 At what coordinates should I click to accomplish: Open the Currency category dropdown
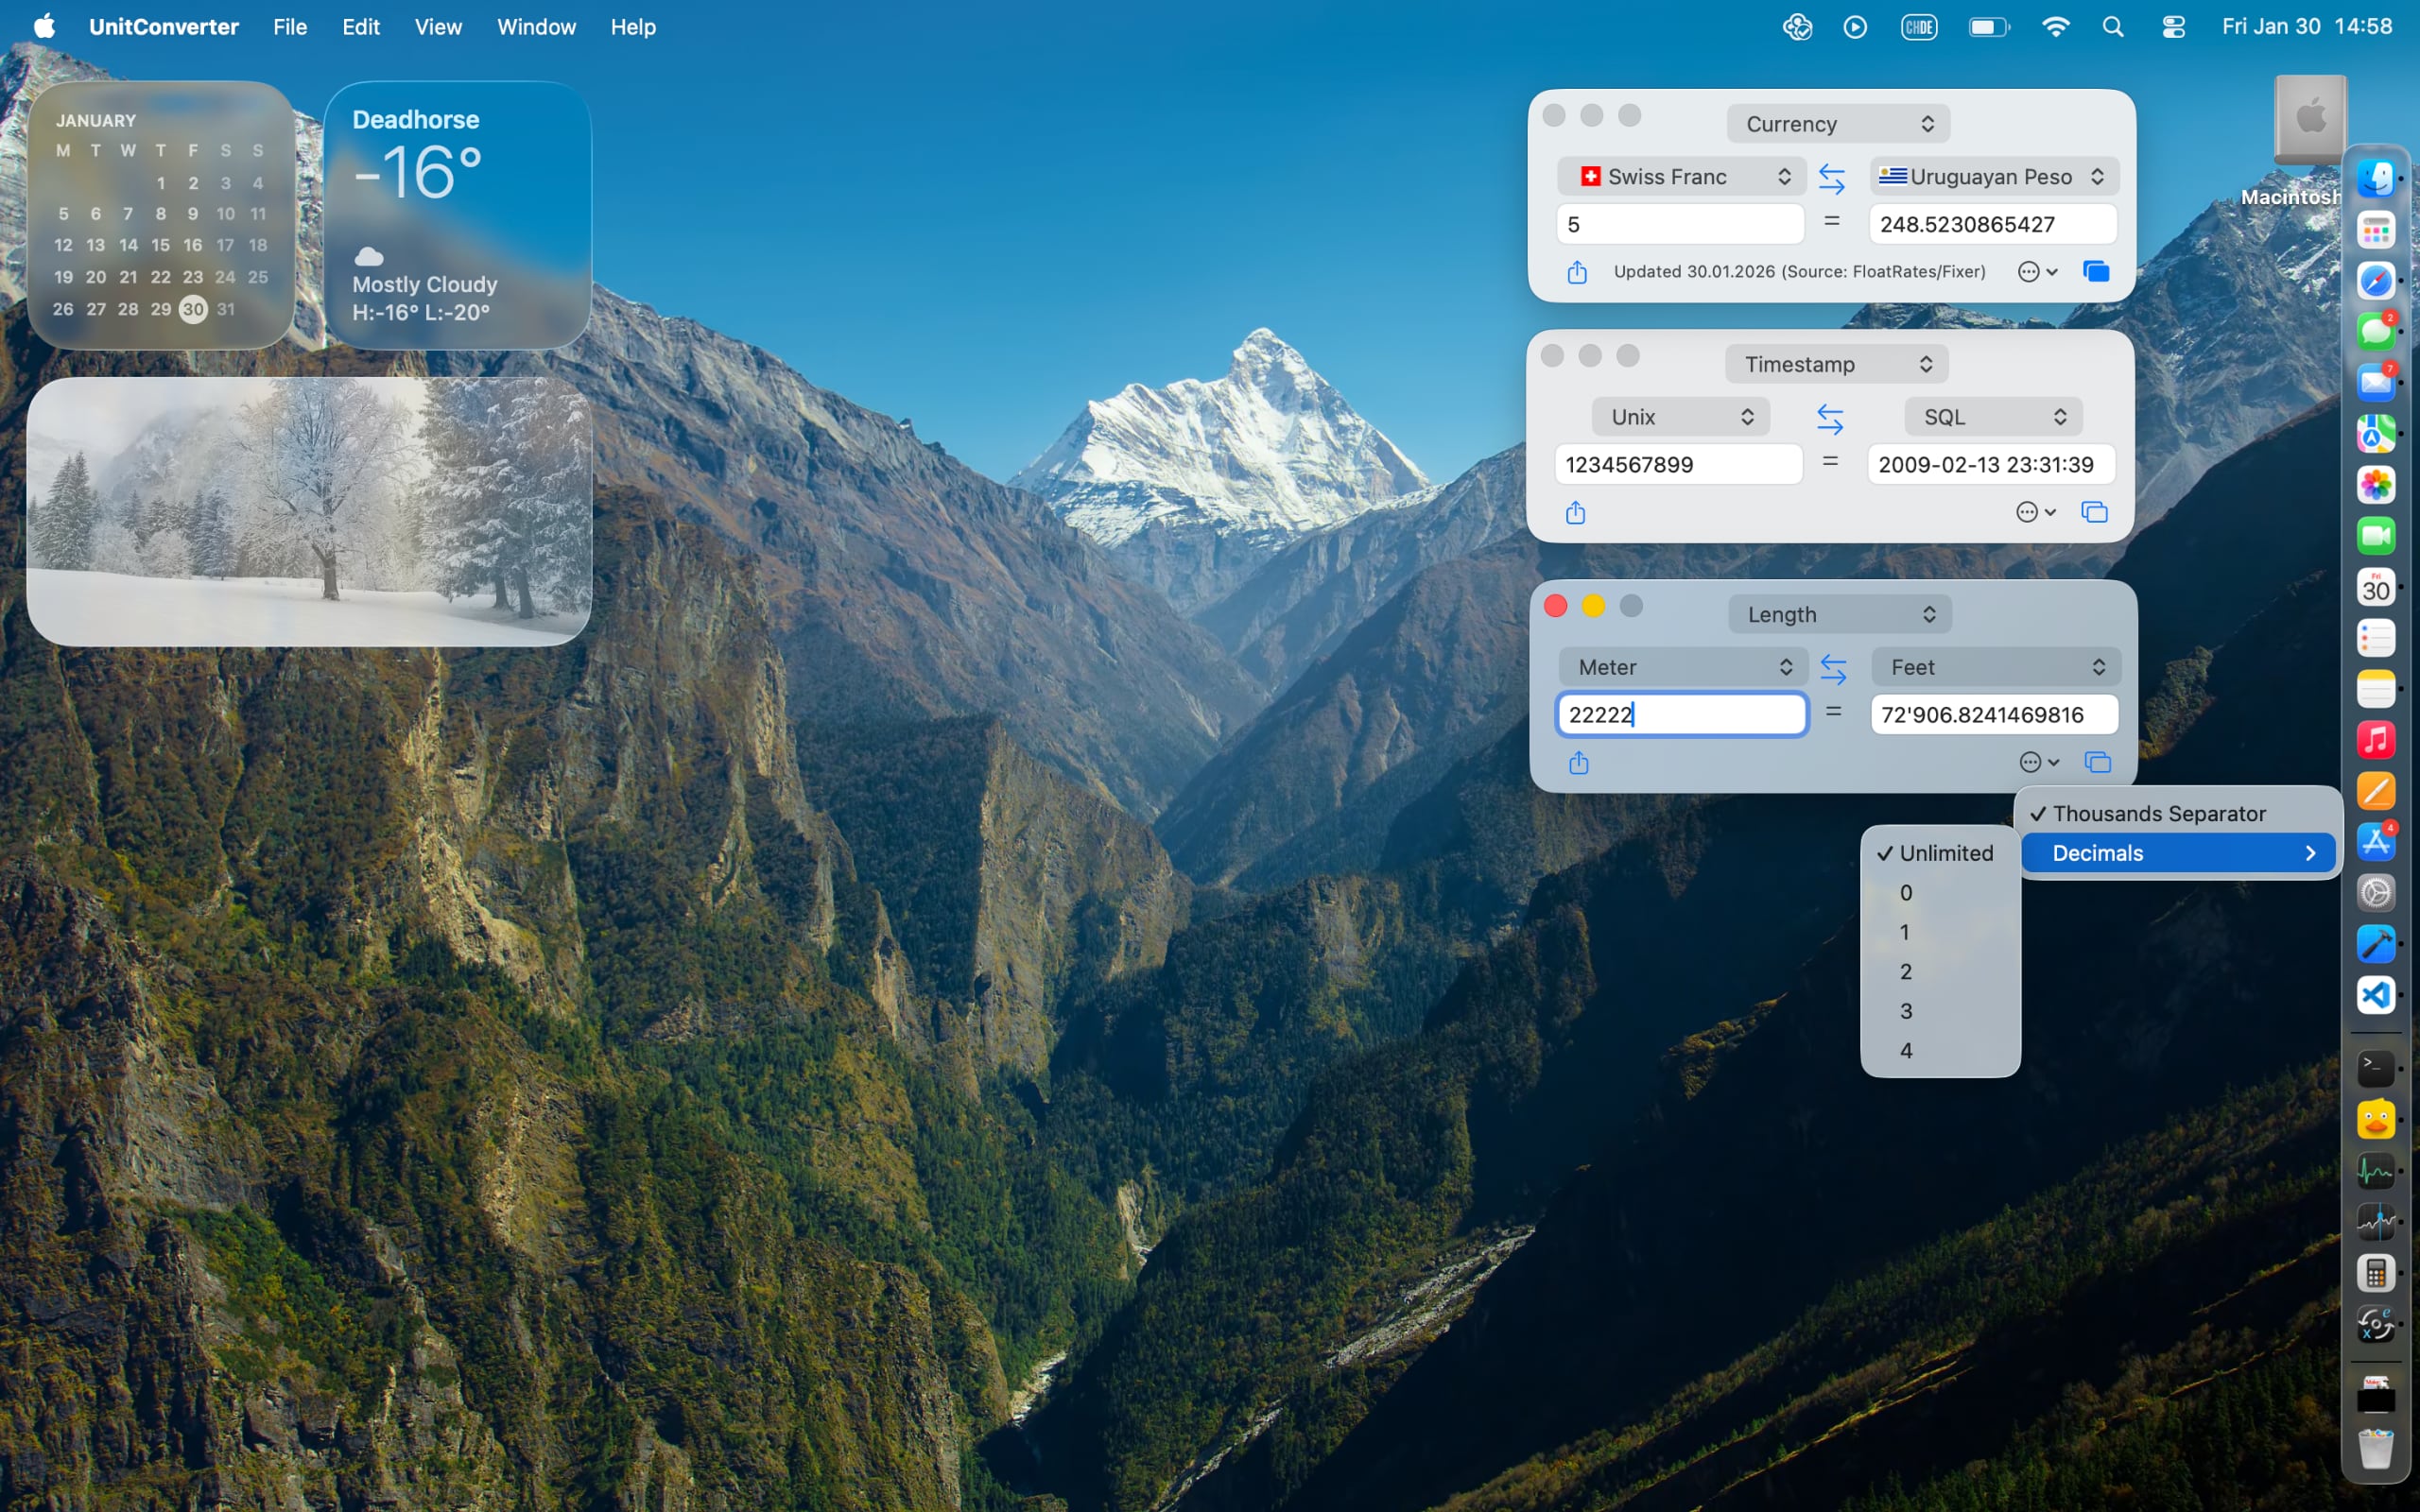point(1838,124)
